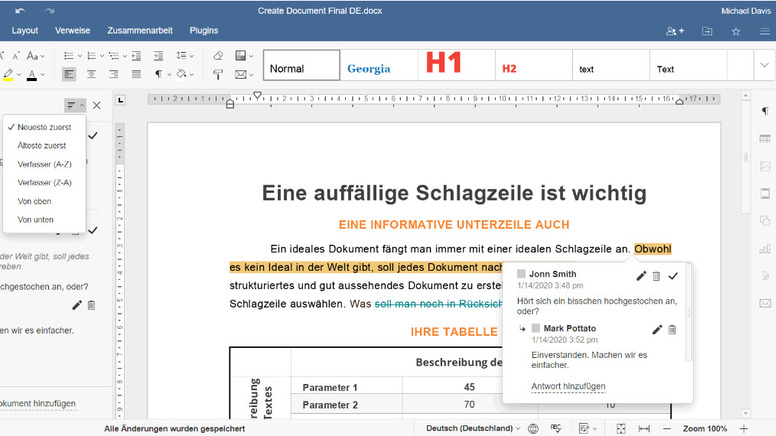Fit page to width in status bar

[644, 429]
